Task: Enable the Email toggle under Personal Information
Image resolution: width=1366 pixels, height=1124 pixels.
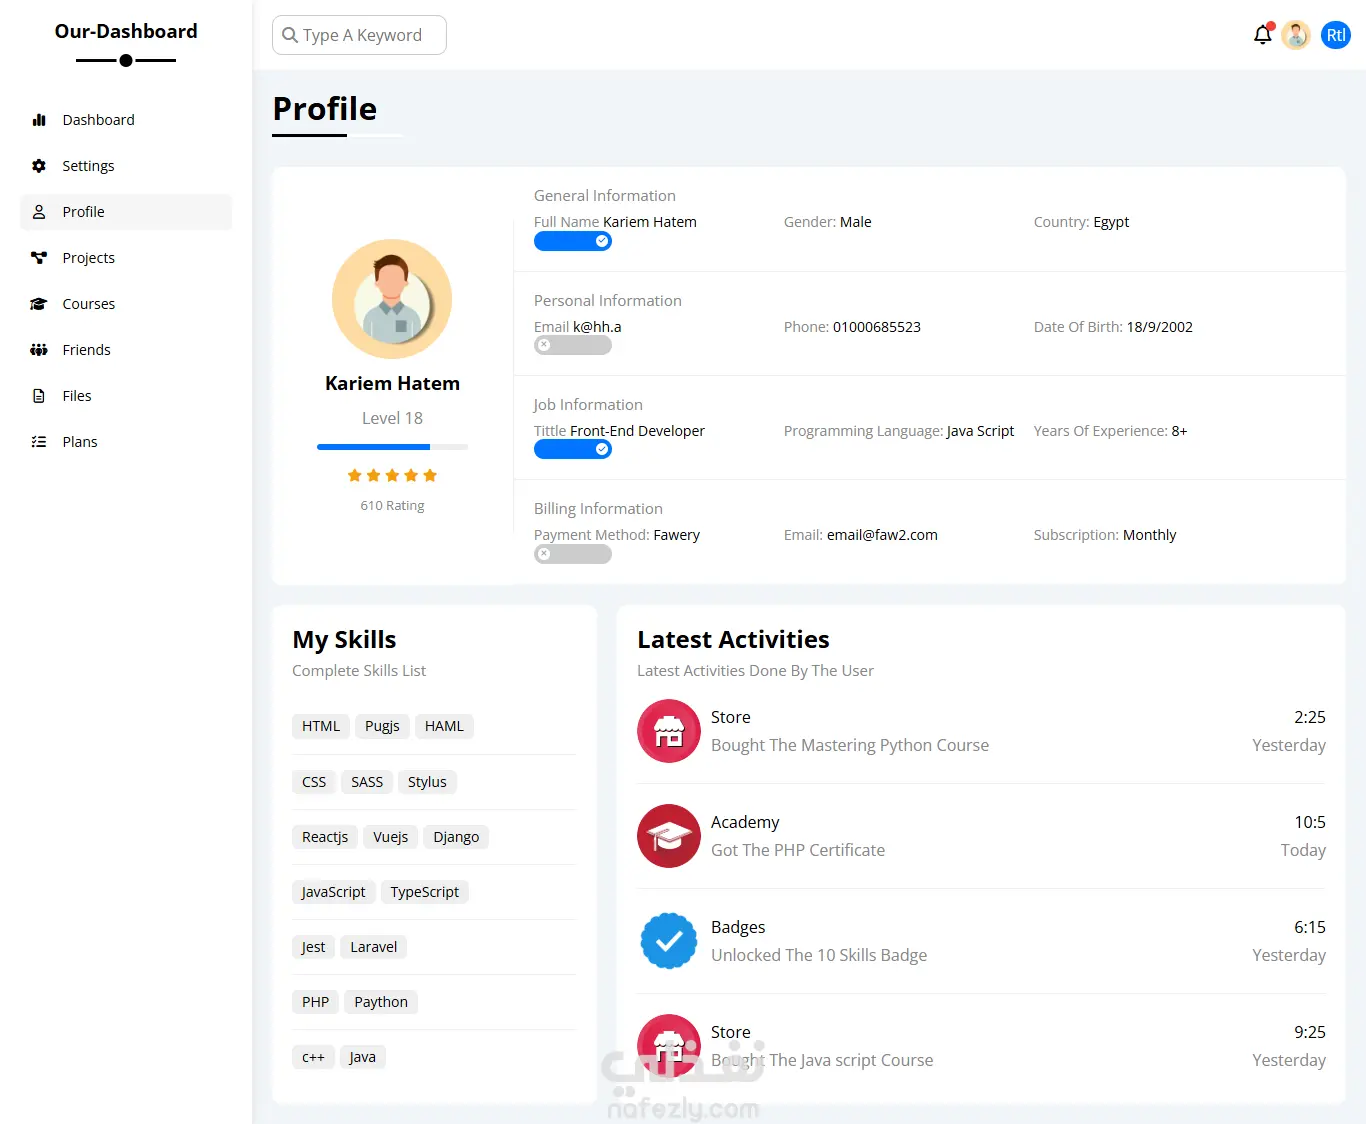Action: tap(573, 346)
